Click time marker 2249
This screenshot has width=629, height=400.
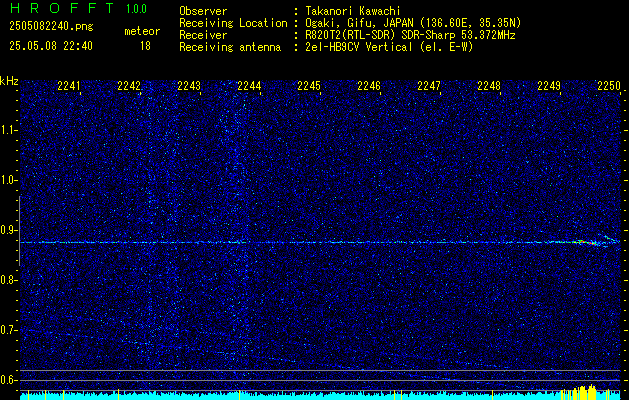coord(549,86)
